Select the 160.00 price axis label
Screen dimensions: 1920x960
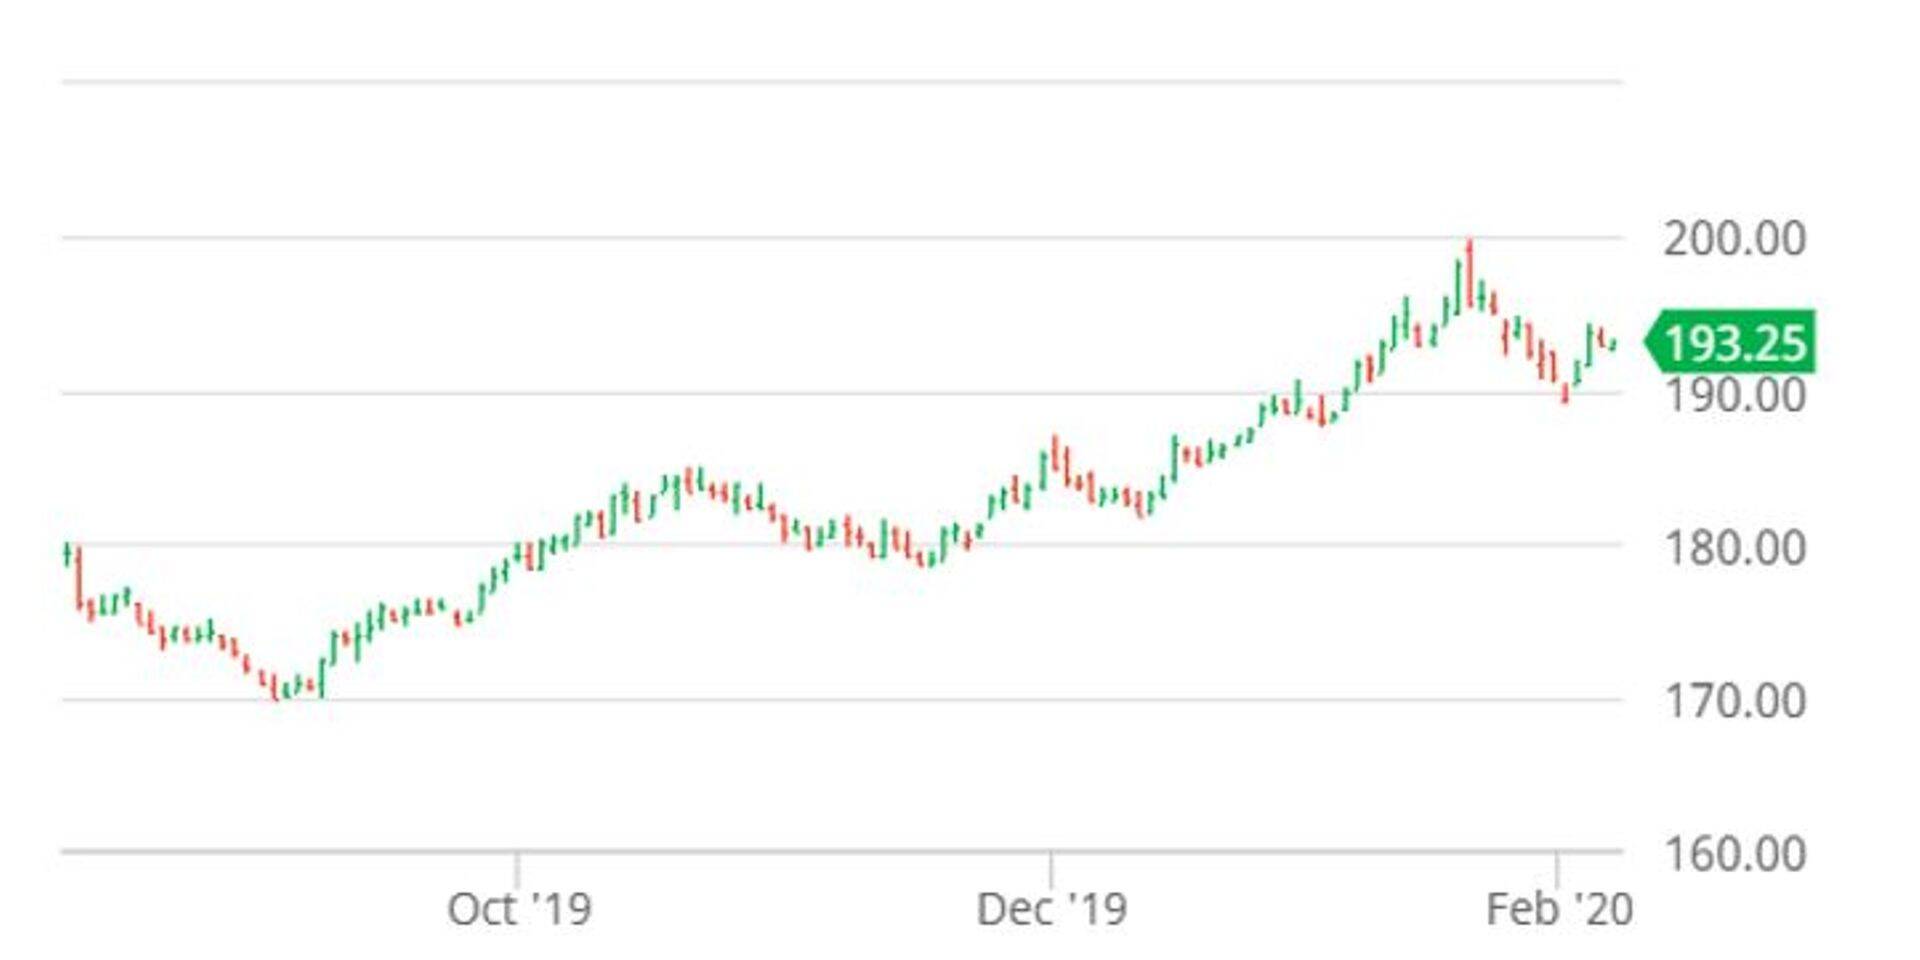pyautogui.click(x=1734, y=854)
